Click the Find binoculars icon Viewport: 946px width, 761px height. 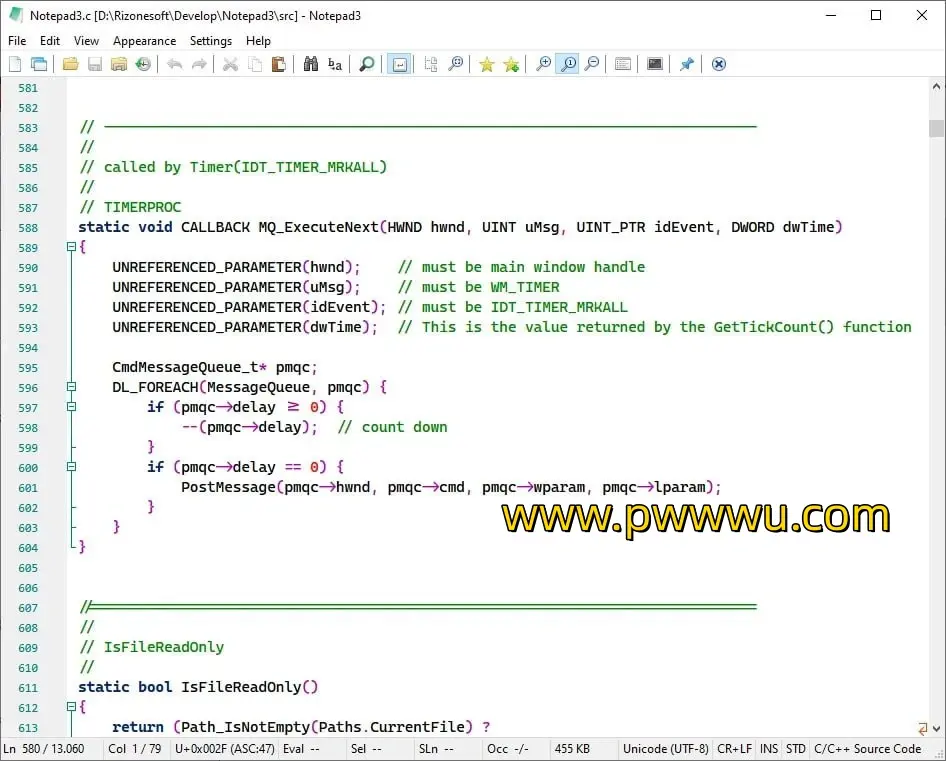pos(310,64)
